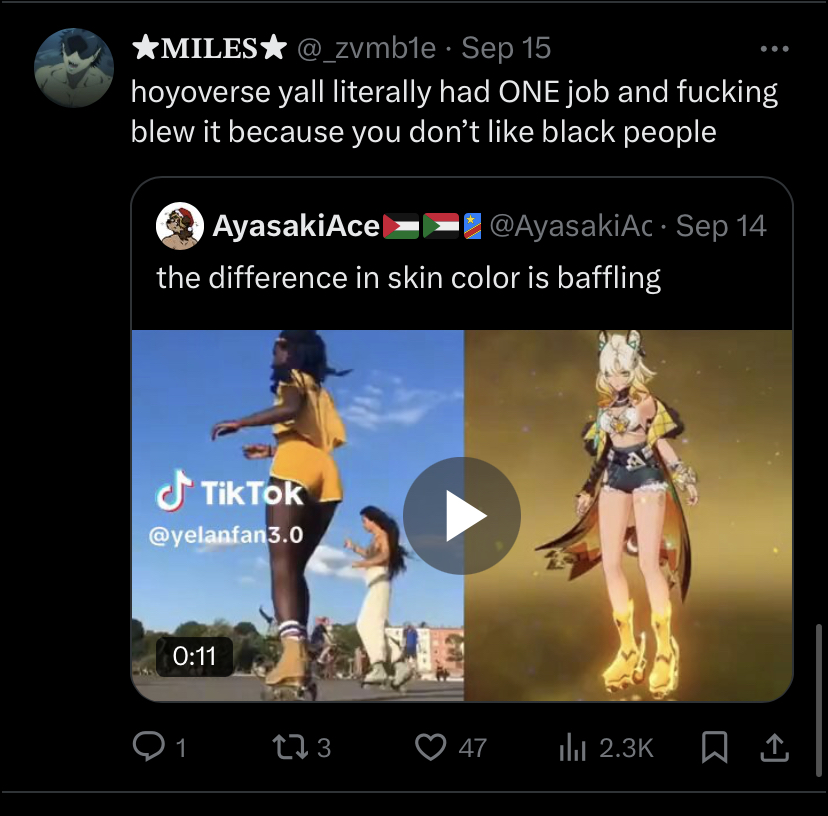
Task: Open the quoted tweet about skin color difference
Action: click(408, 277)
